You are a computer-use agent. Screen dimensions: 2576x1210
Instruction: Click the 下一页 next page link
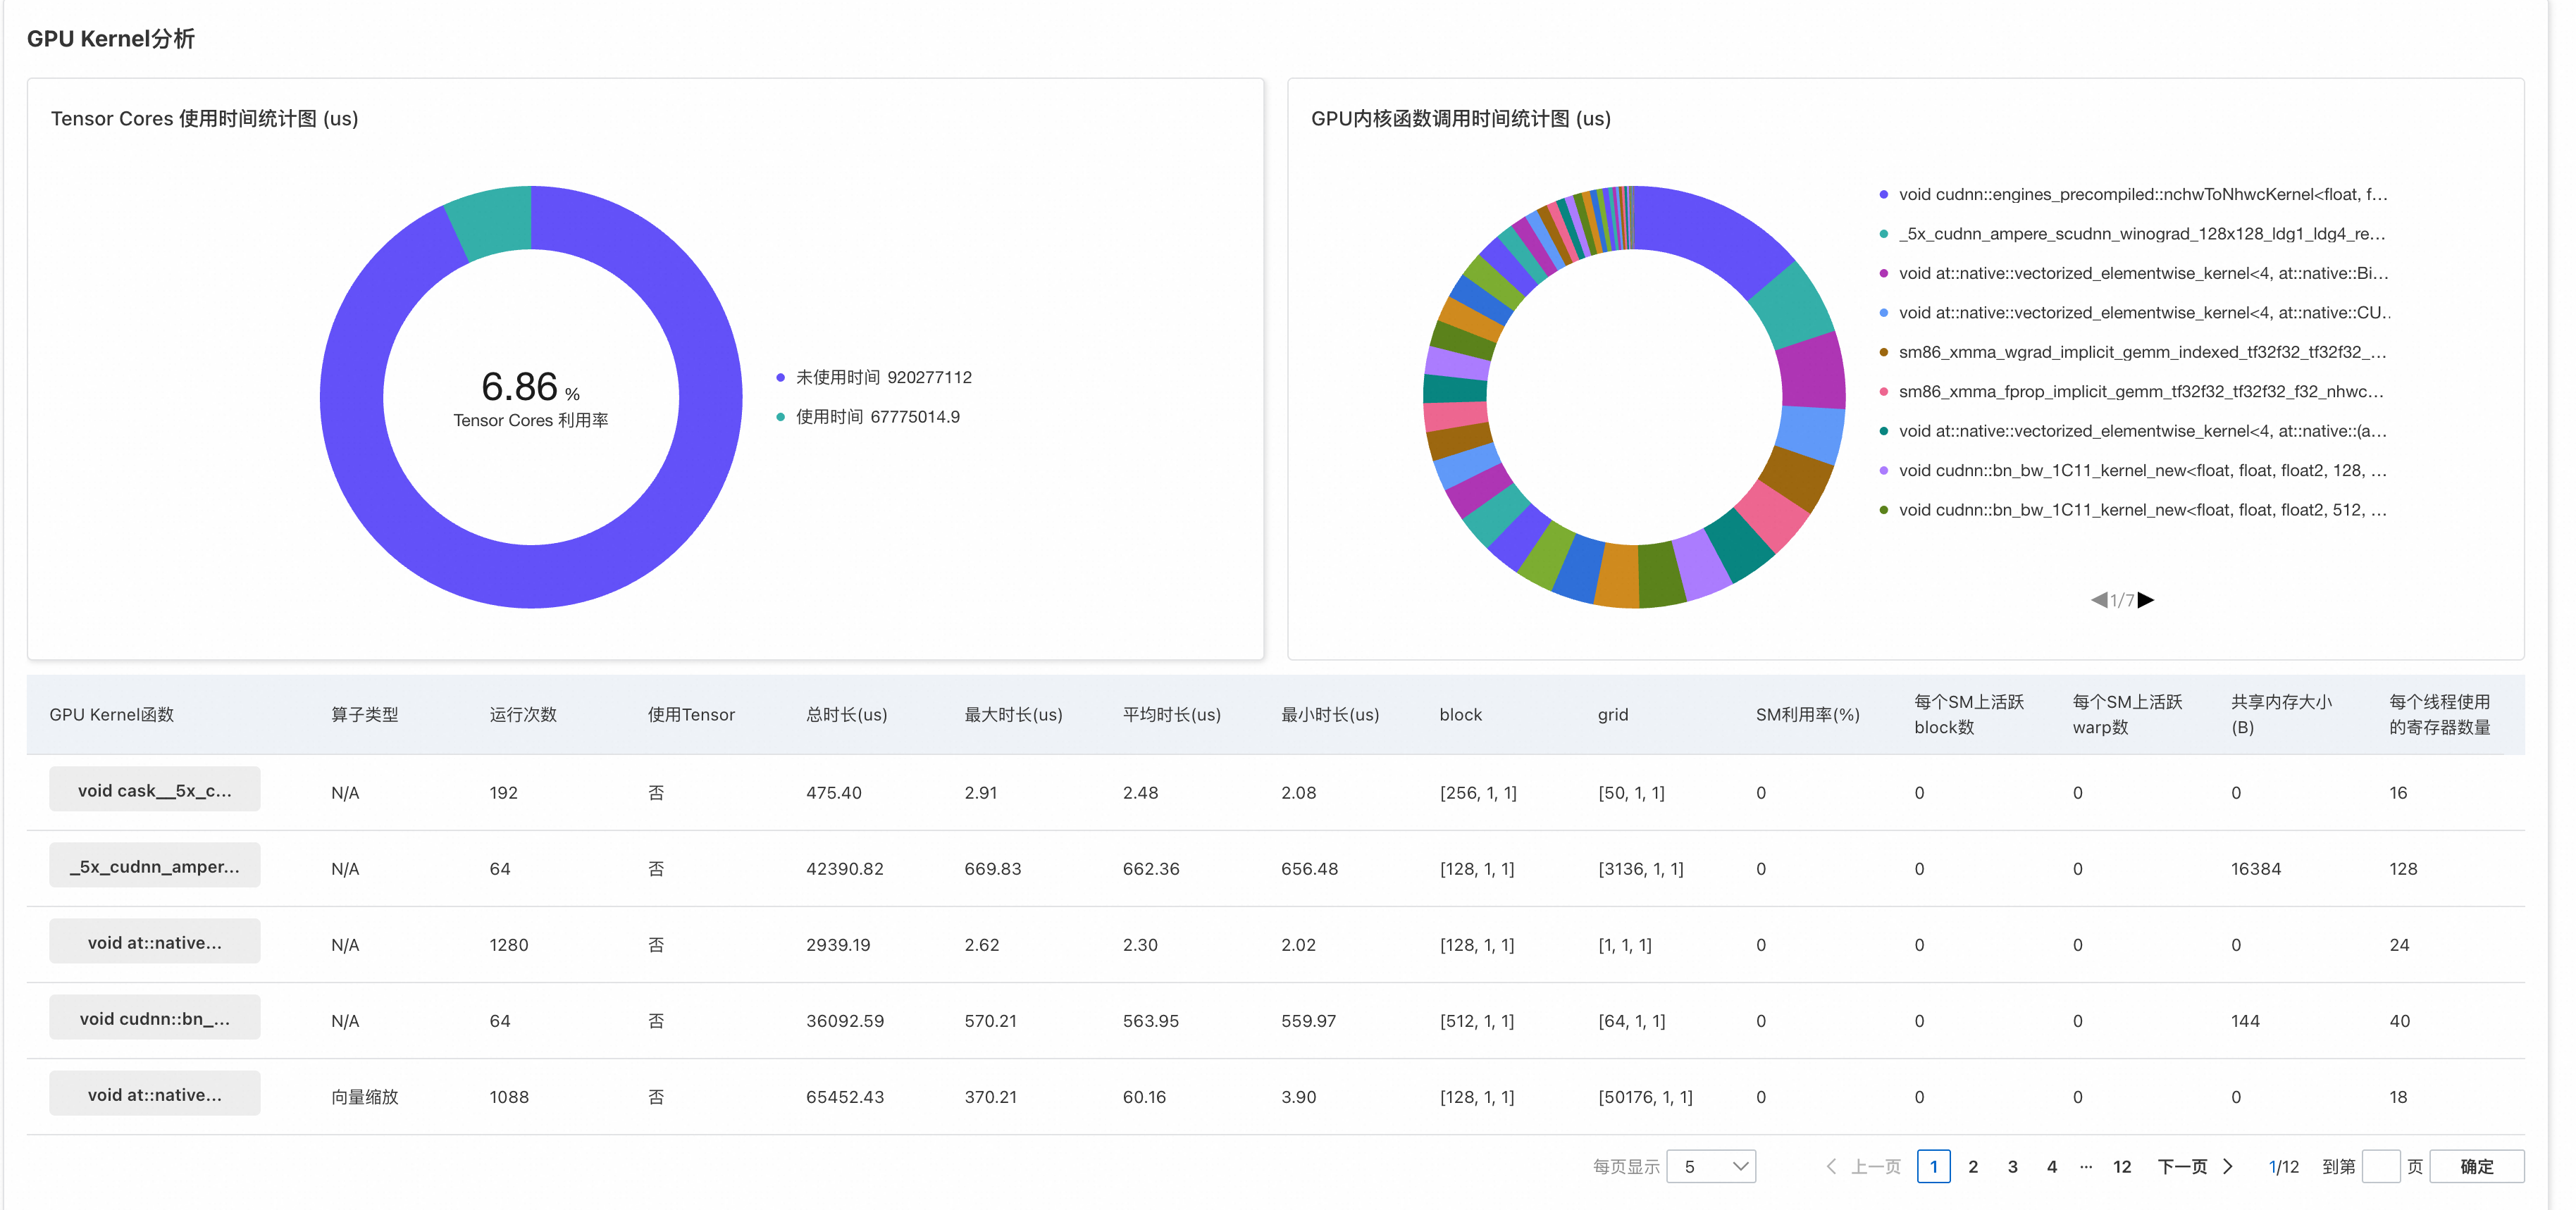pos(2182,1166)
